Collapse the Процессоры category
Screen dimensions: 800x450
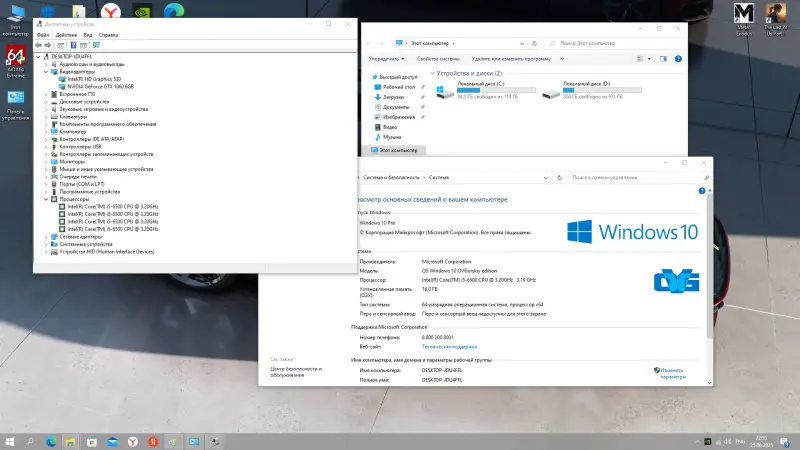click(x=46, y=199)
